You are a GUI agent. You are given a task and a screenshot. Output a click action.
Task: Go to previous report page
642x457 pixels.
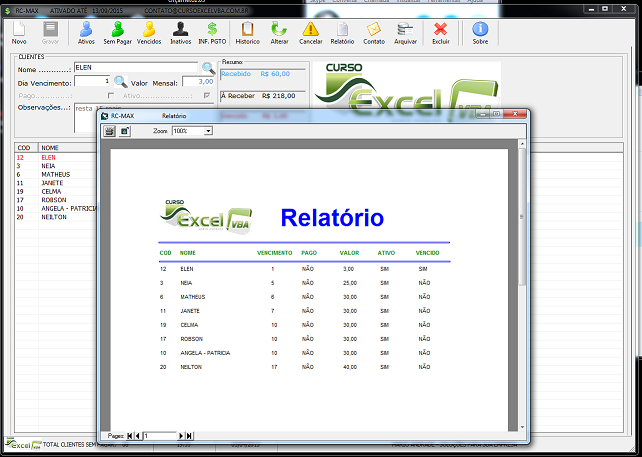[x=138, y=436]
